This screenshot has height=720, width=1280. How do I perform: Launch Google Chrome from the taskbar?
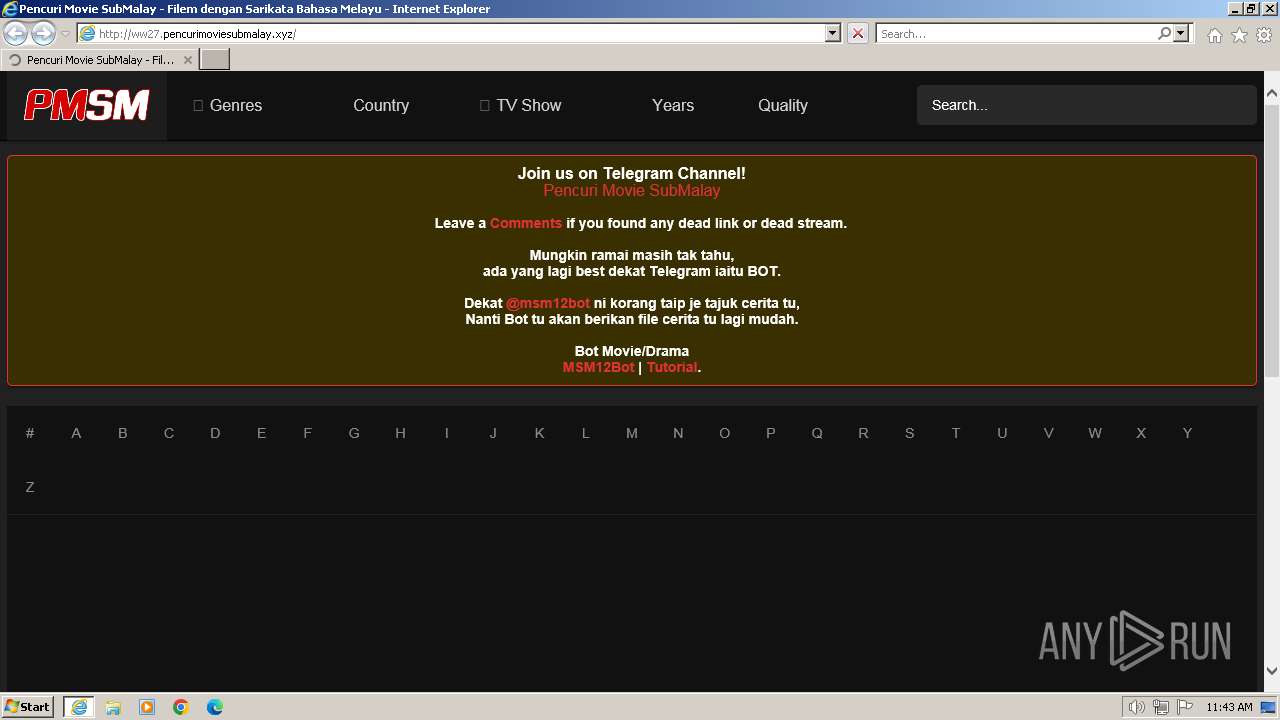point(181,707)
